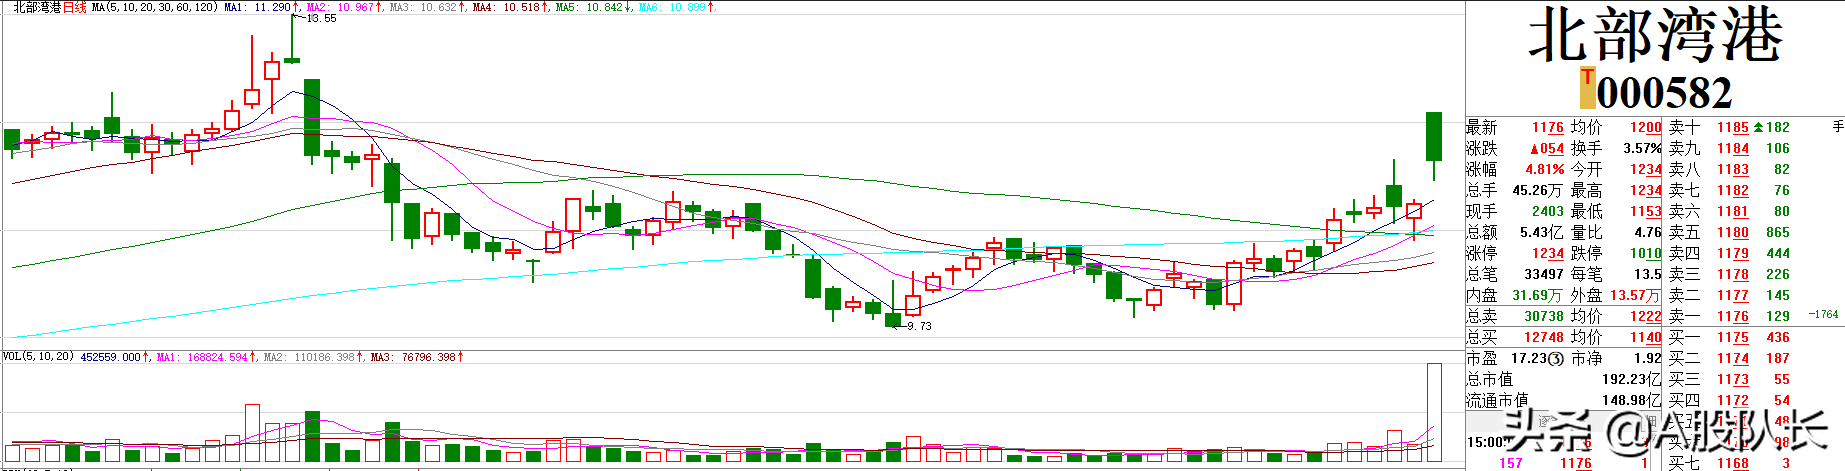The width and height of the screenshot is (1845, 471).
Task: Click the 卖四 price 1179
Action: tap(1733, 253)
